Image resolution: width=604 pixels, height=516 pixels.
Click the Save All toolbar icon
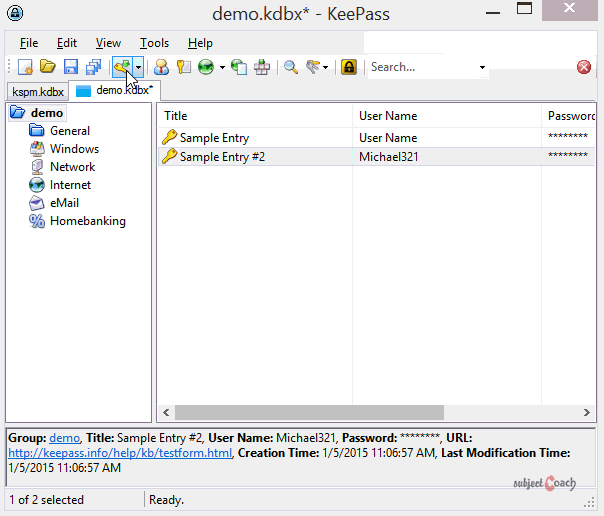click(94, 67)
